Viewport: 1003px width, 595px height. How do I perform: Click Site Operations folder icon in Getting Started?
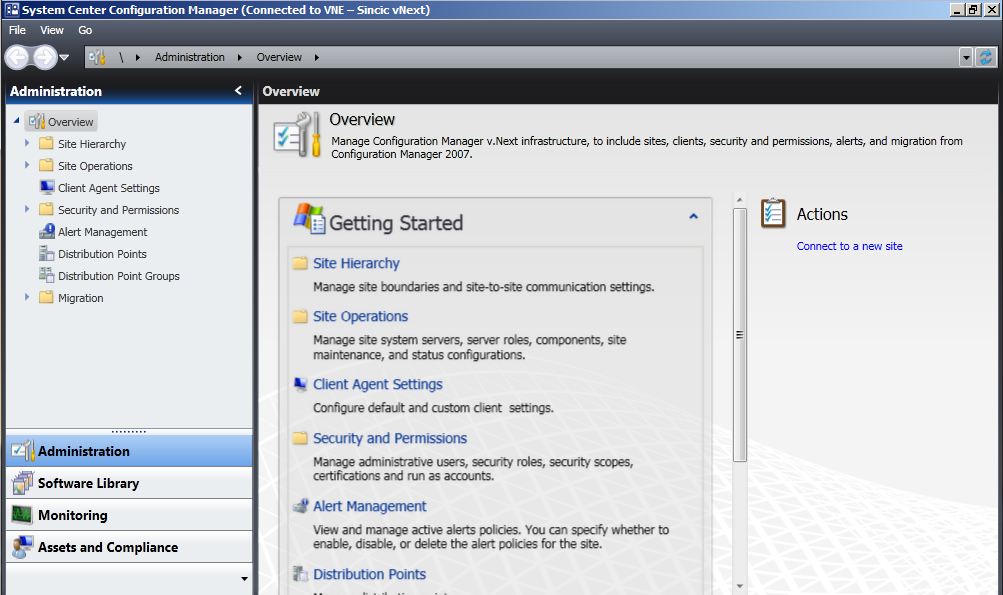(x=300, y=317)
